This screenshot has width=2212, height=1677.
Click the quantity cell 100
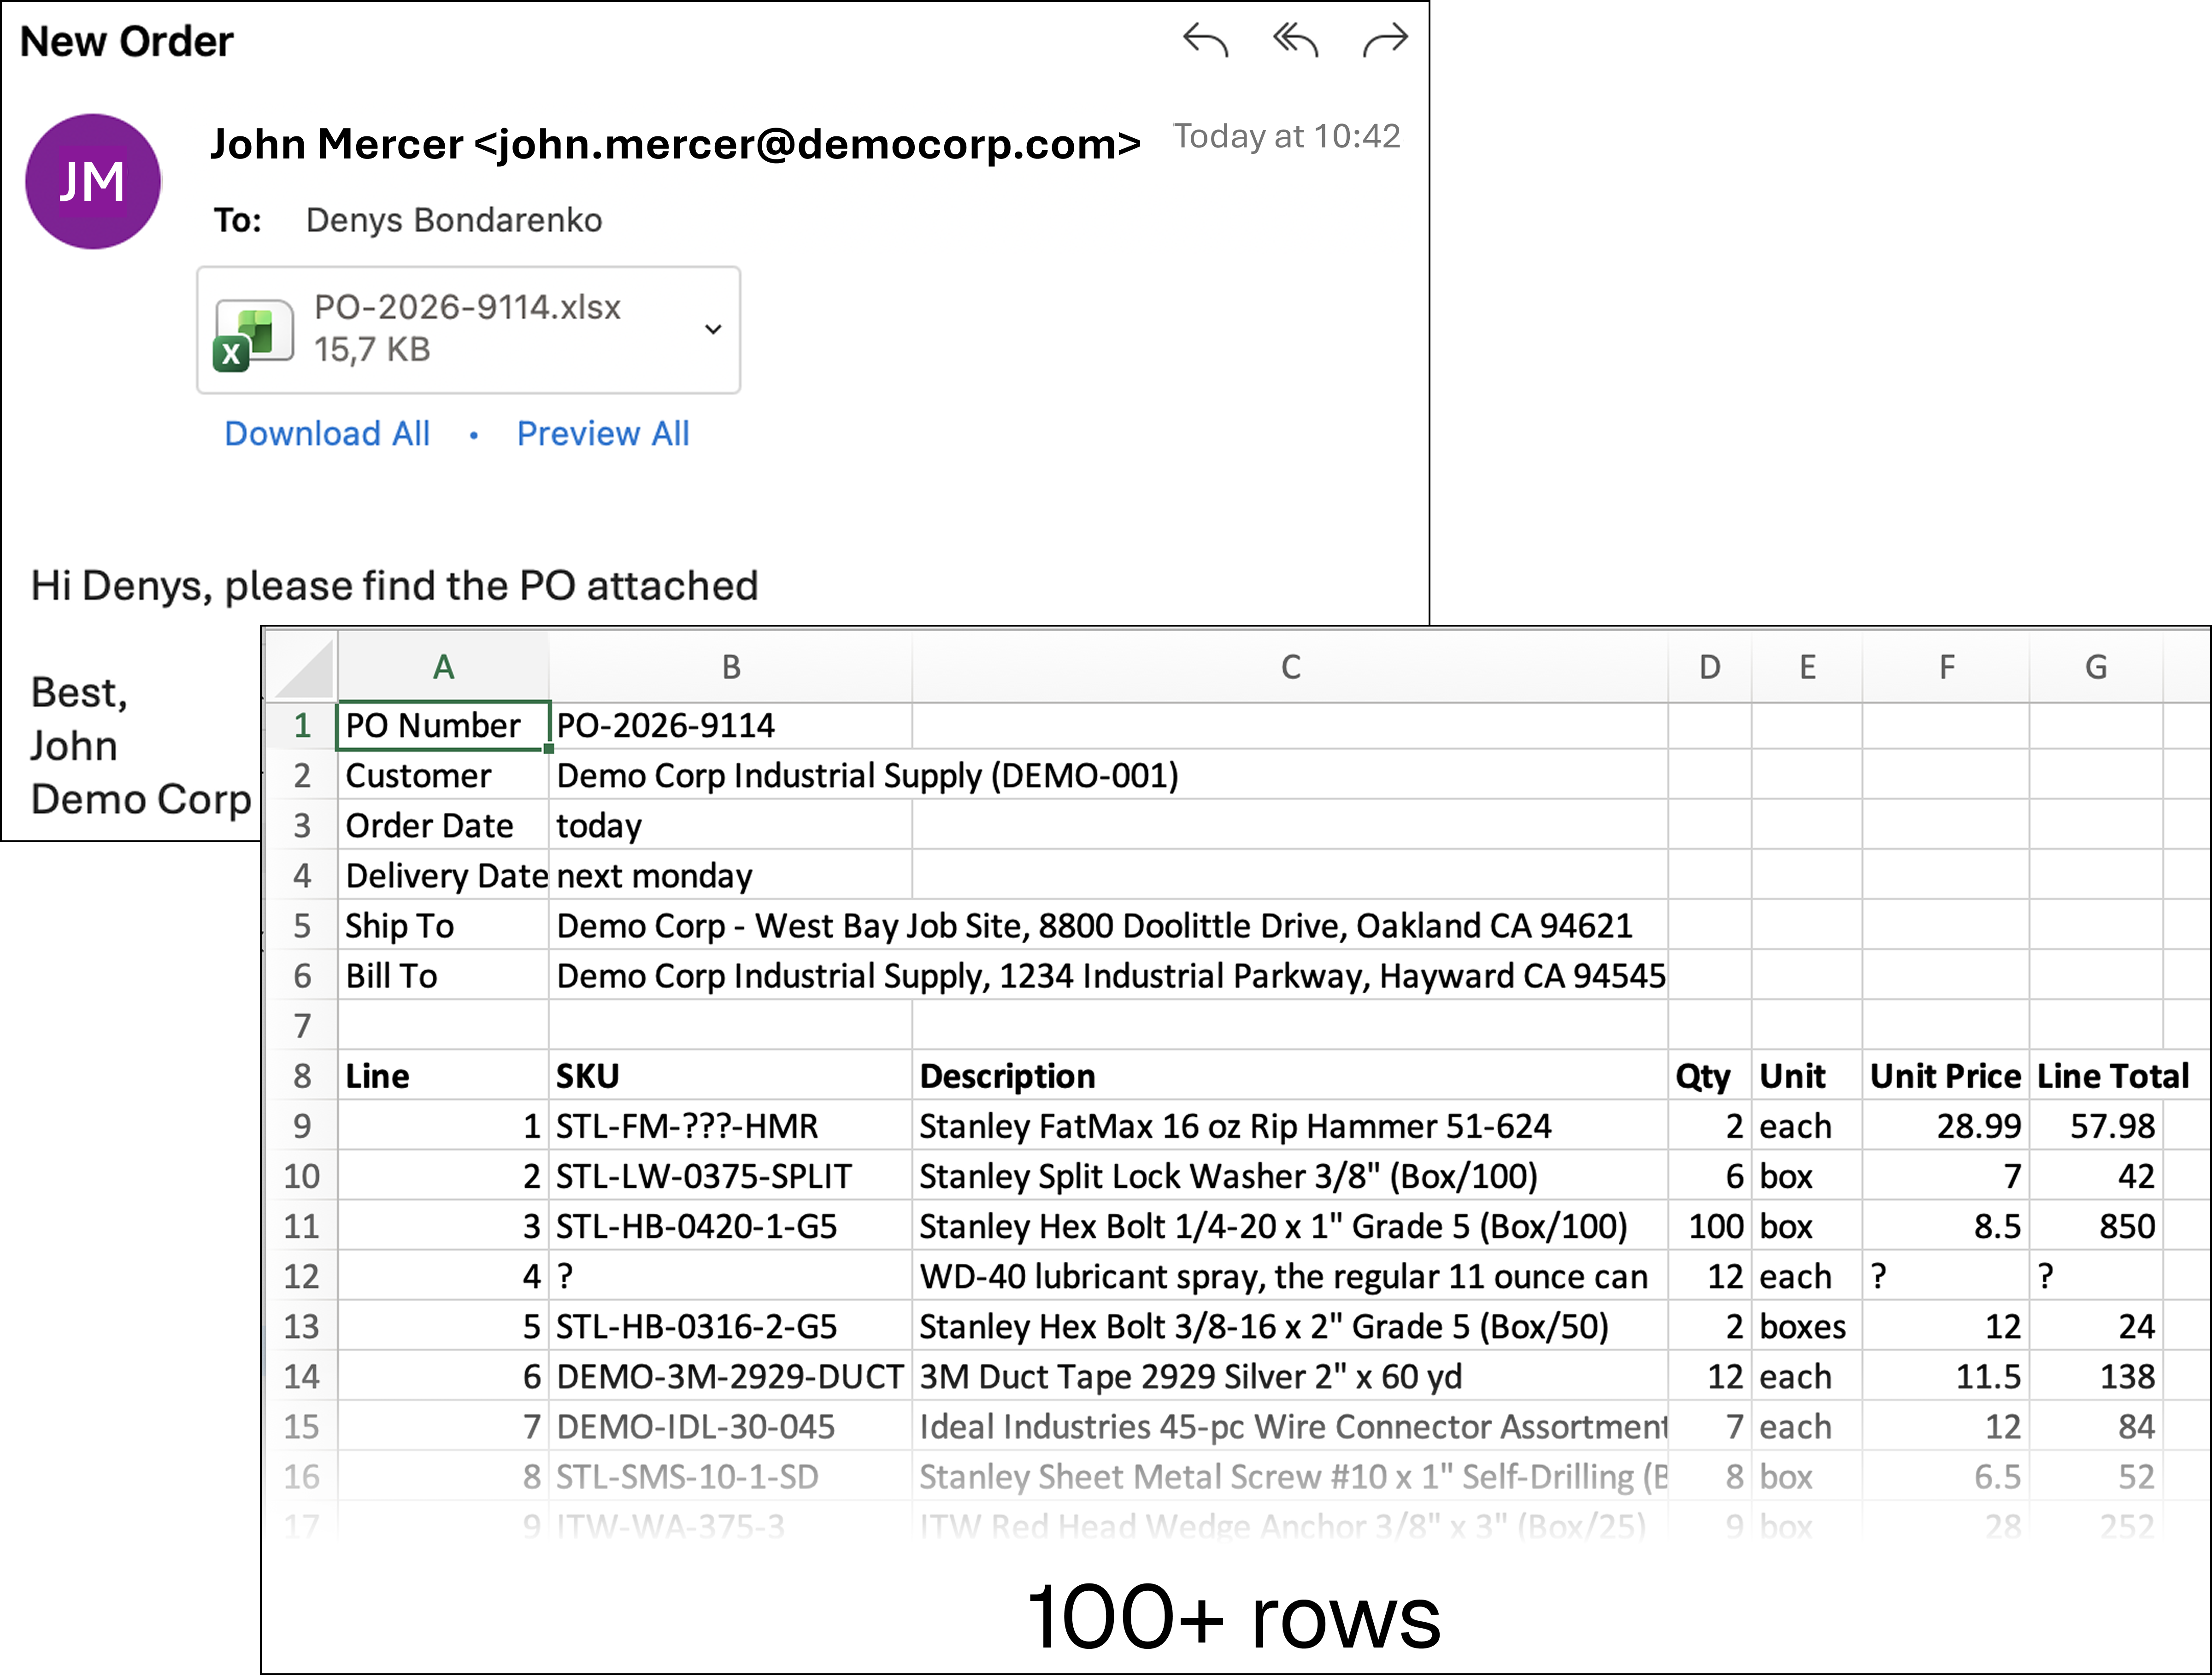pyautogui.click(x=1710, y=1225)
